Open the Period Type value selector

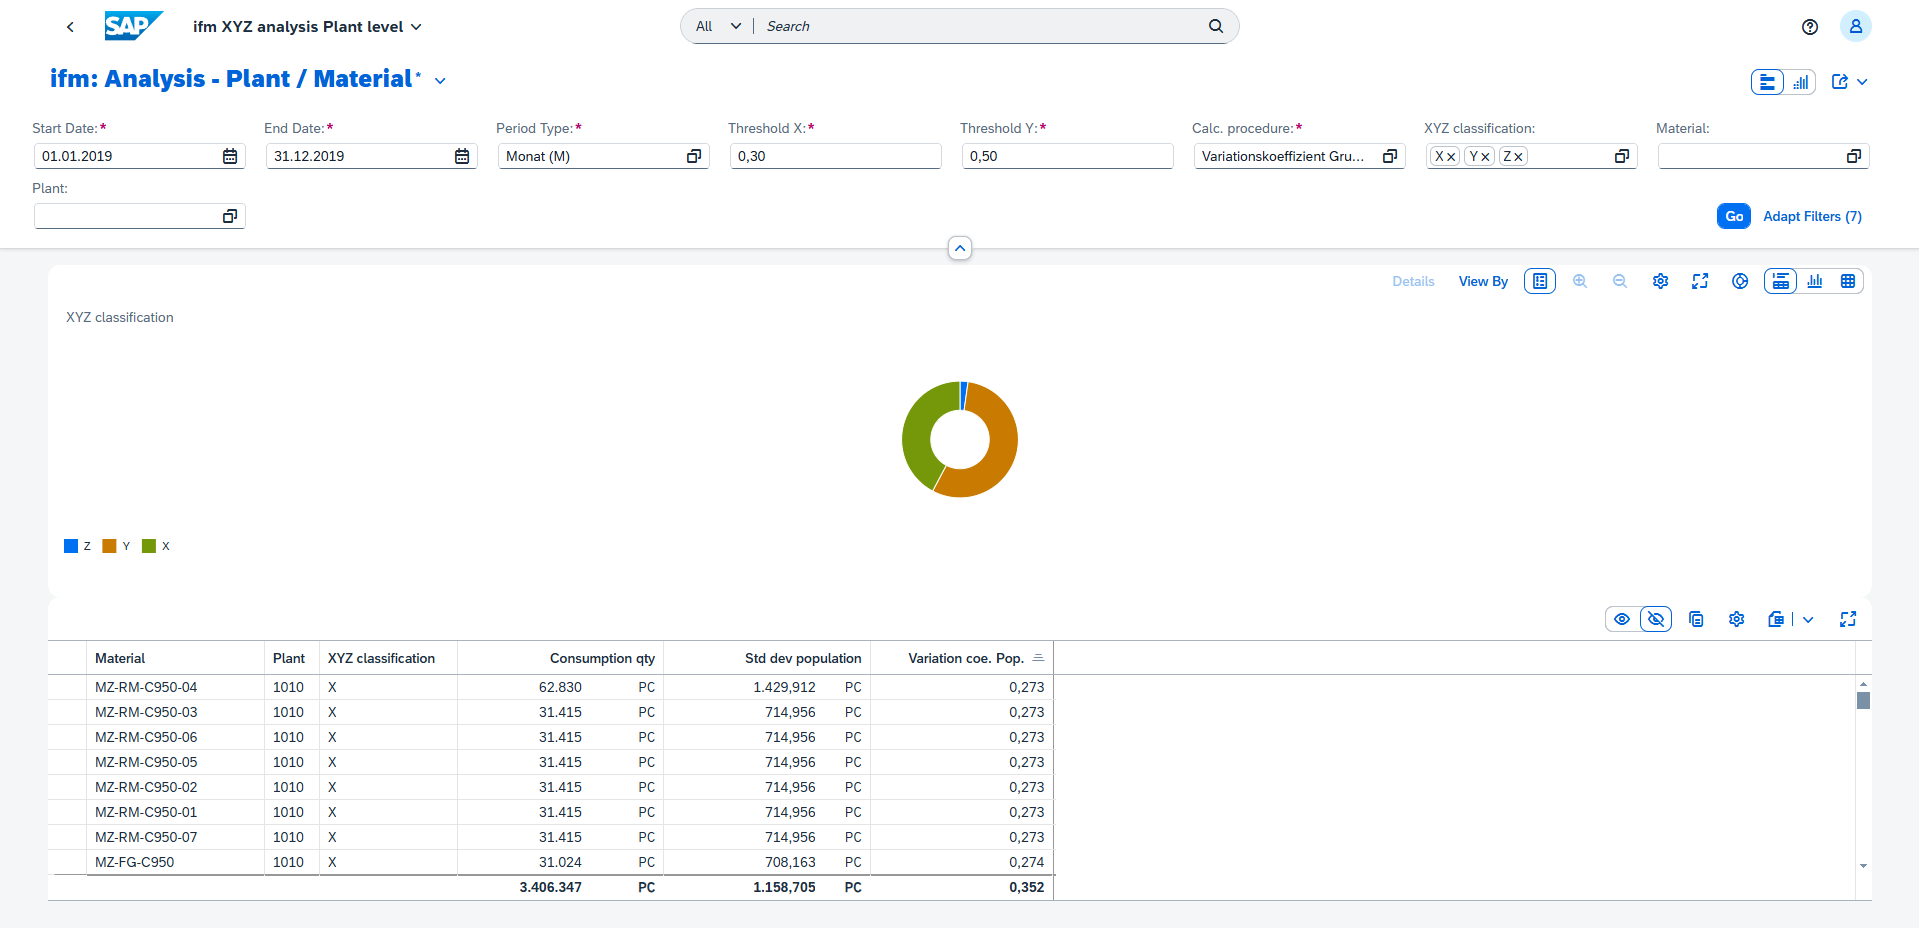click(693, 156)
